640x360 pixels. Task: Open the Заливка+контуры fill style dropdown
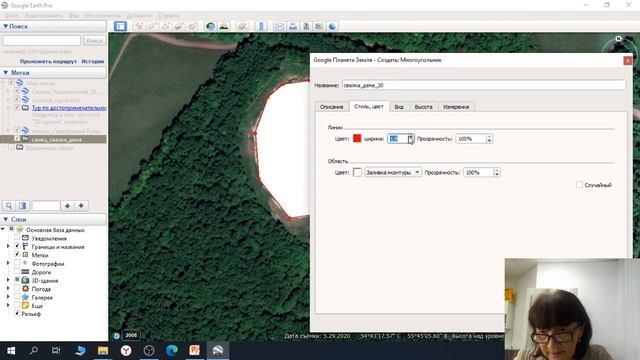(x=393, y=173)
